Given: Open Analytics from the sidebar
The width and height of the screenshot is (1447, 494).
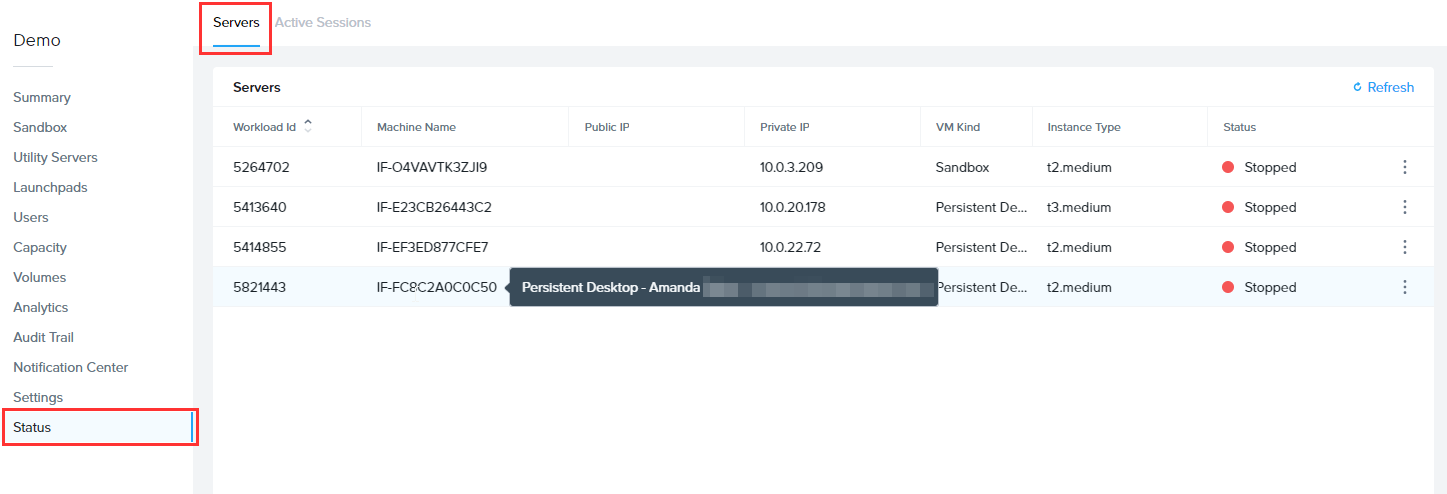Looking at the screenshot, I should coord(41,307).
